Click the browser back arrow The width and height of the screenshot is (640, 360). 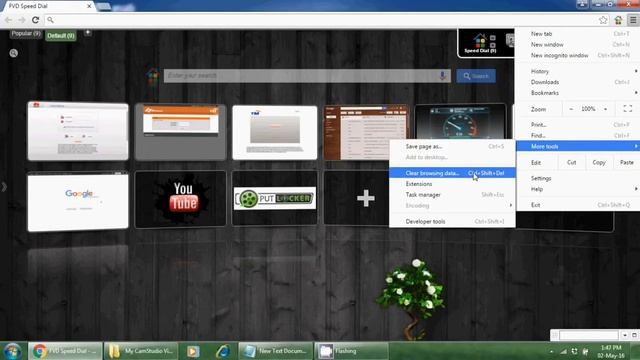click(x=8, y=20)
